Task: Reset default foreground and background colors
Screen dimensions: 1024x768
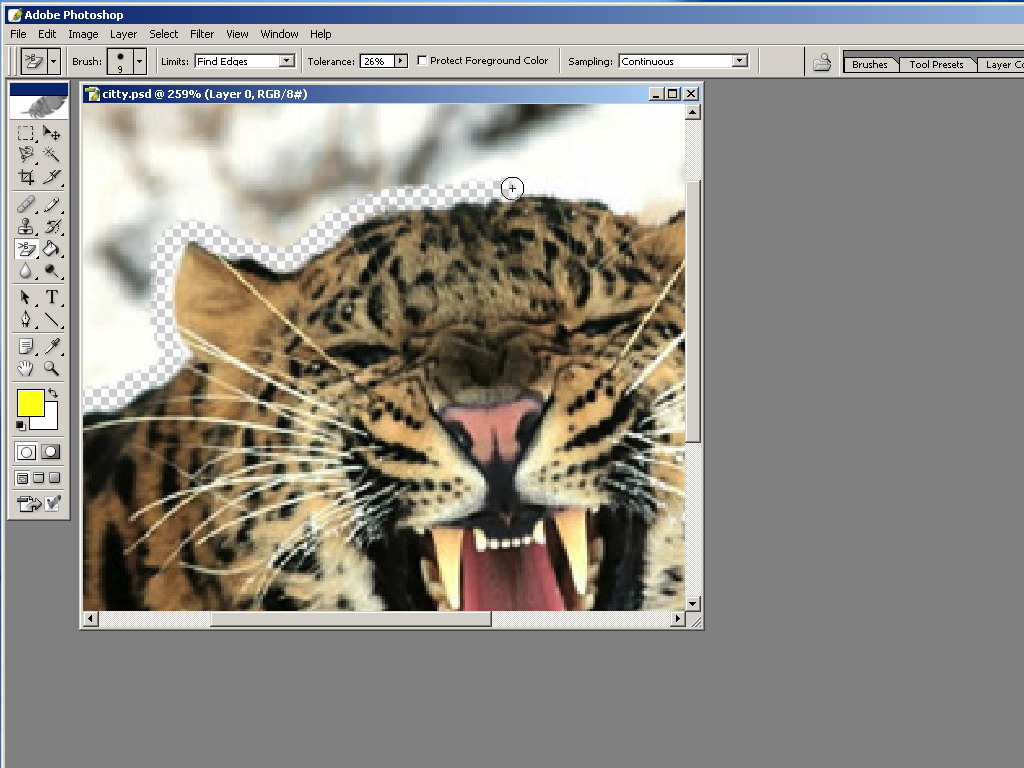Action: click(21, 426)
